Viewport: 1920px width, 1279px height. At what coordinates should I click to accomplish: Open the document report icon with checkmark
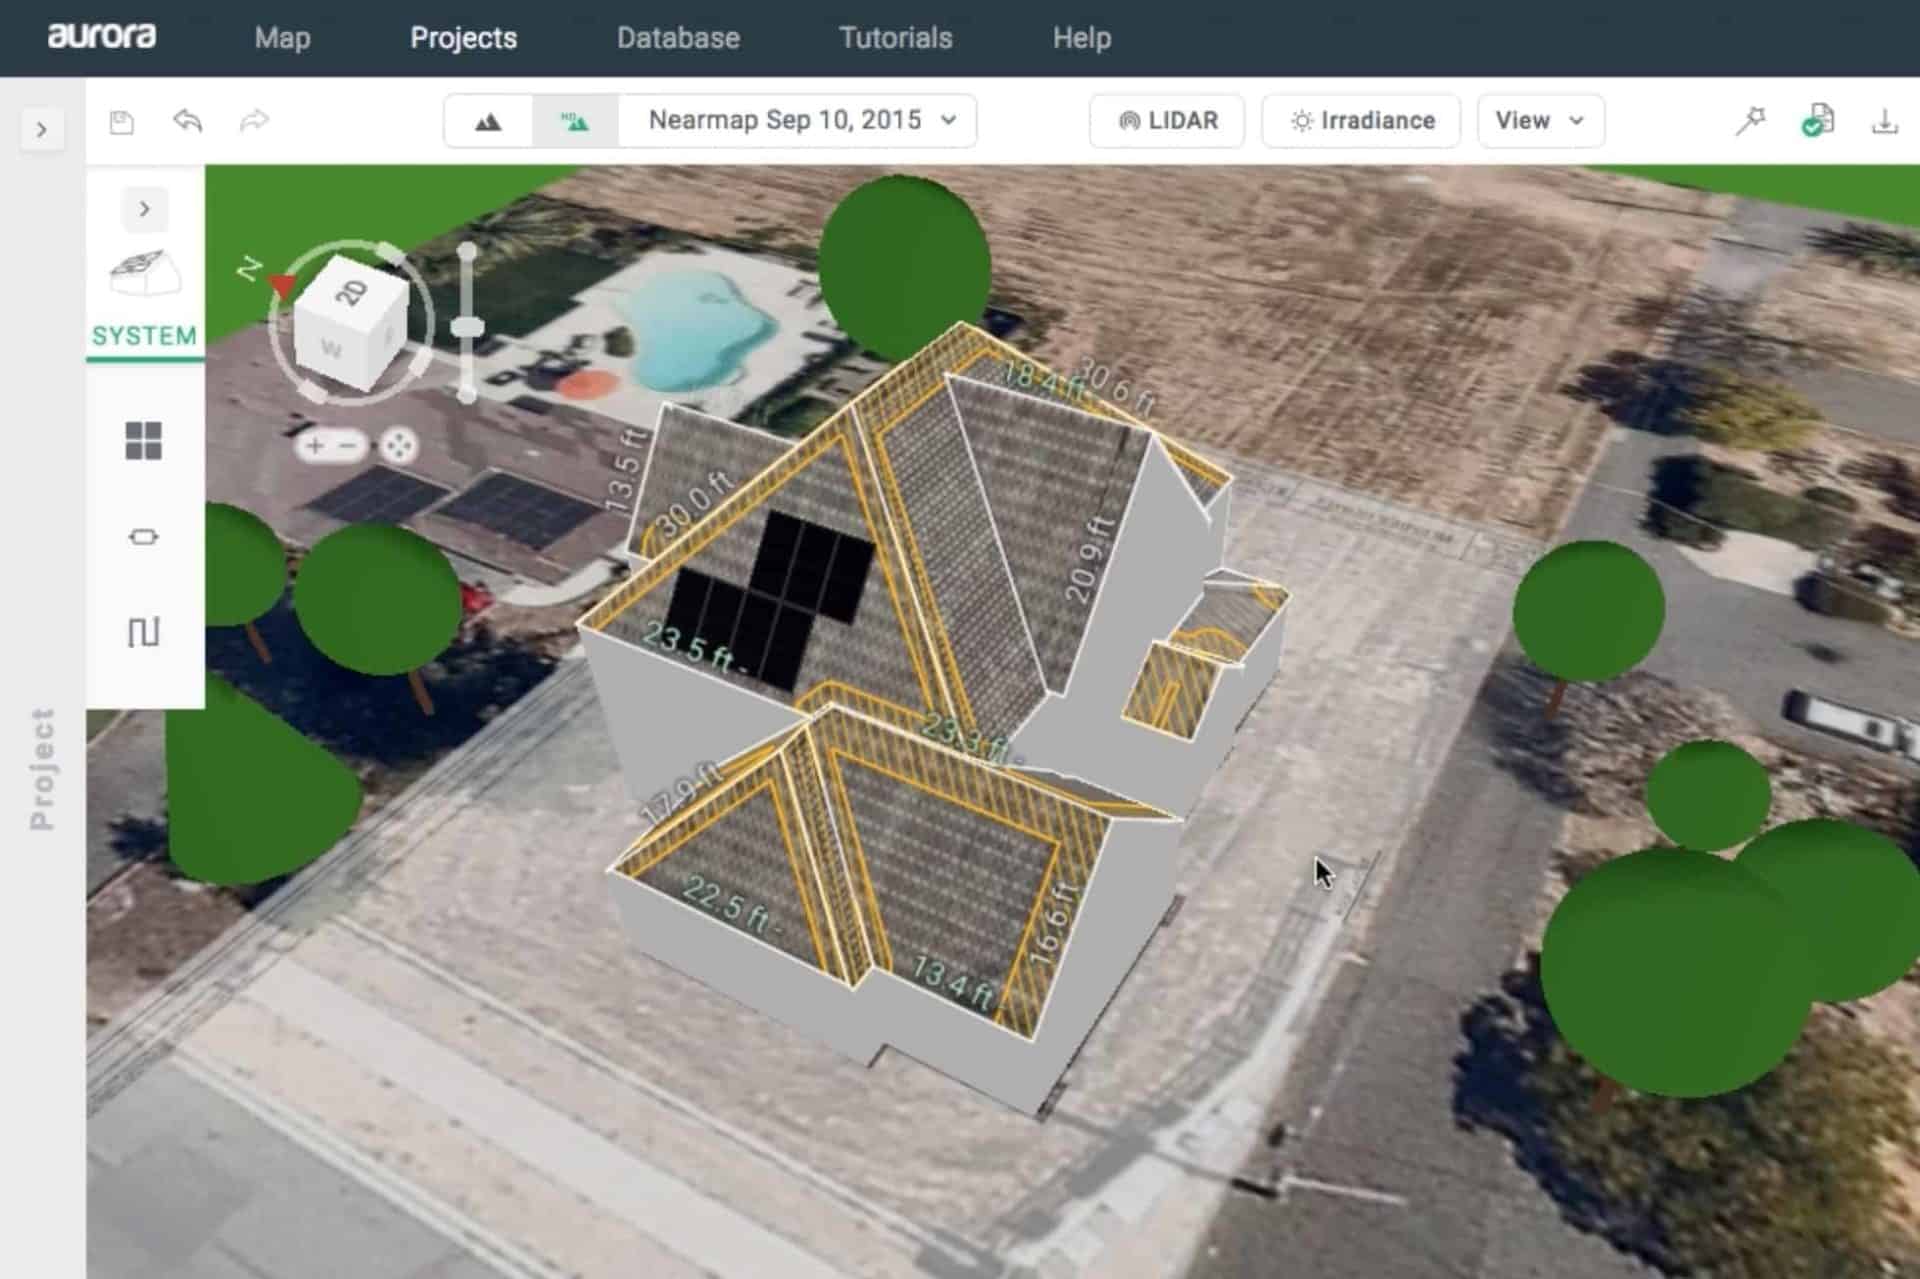pos(1818,121)
